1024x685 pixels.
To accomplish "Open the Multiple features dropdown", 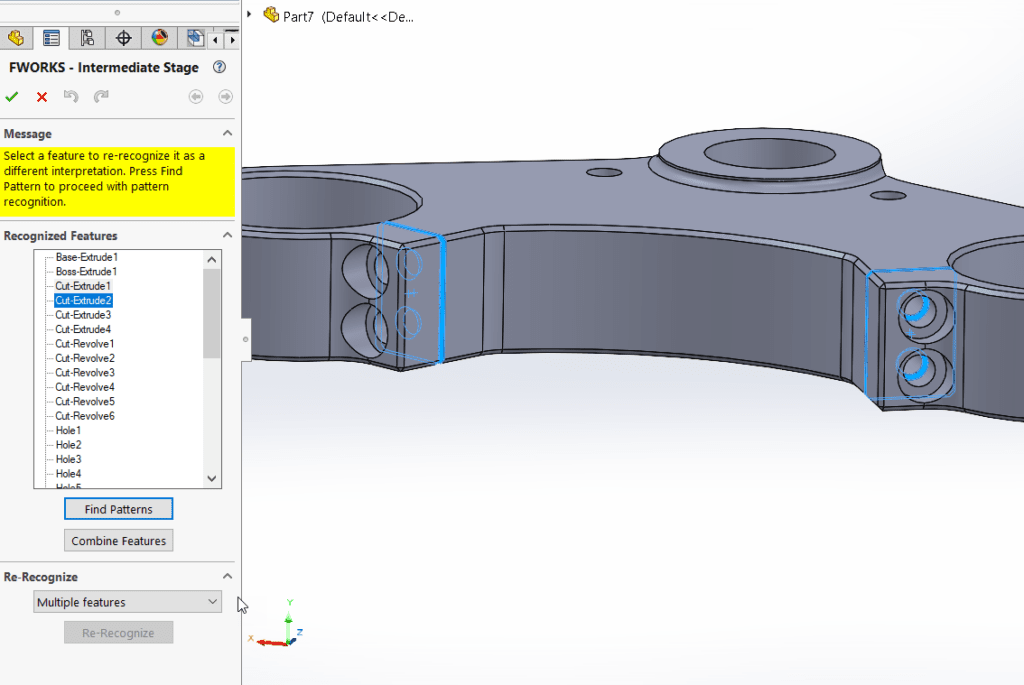I will pyautogui.click(x=127, y=602).
